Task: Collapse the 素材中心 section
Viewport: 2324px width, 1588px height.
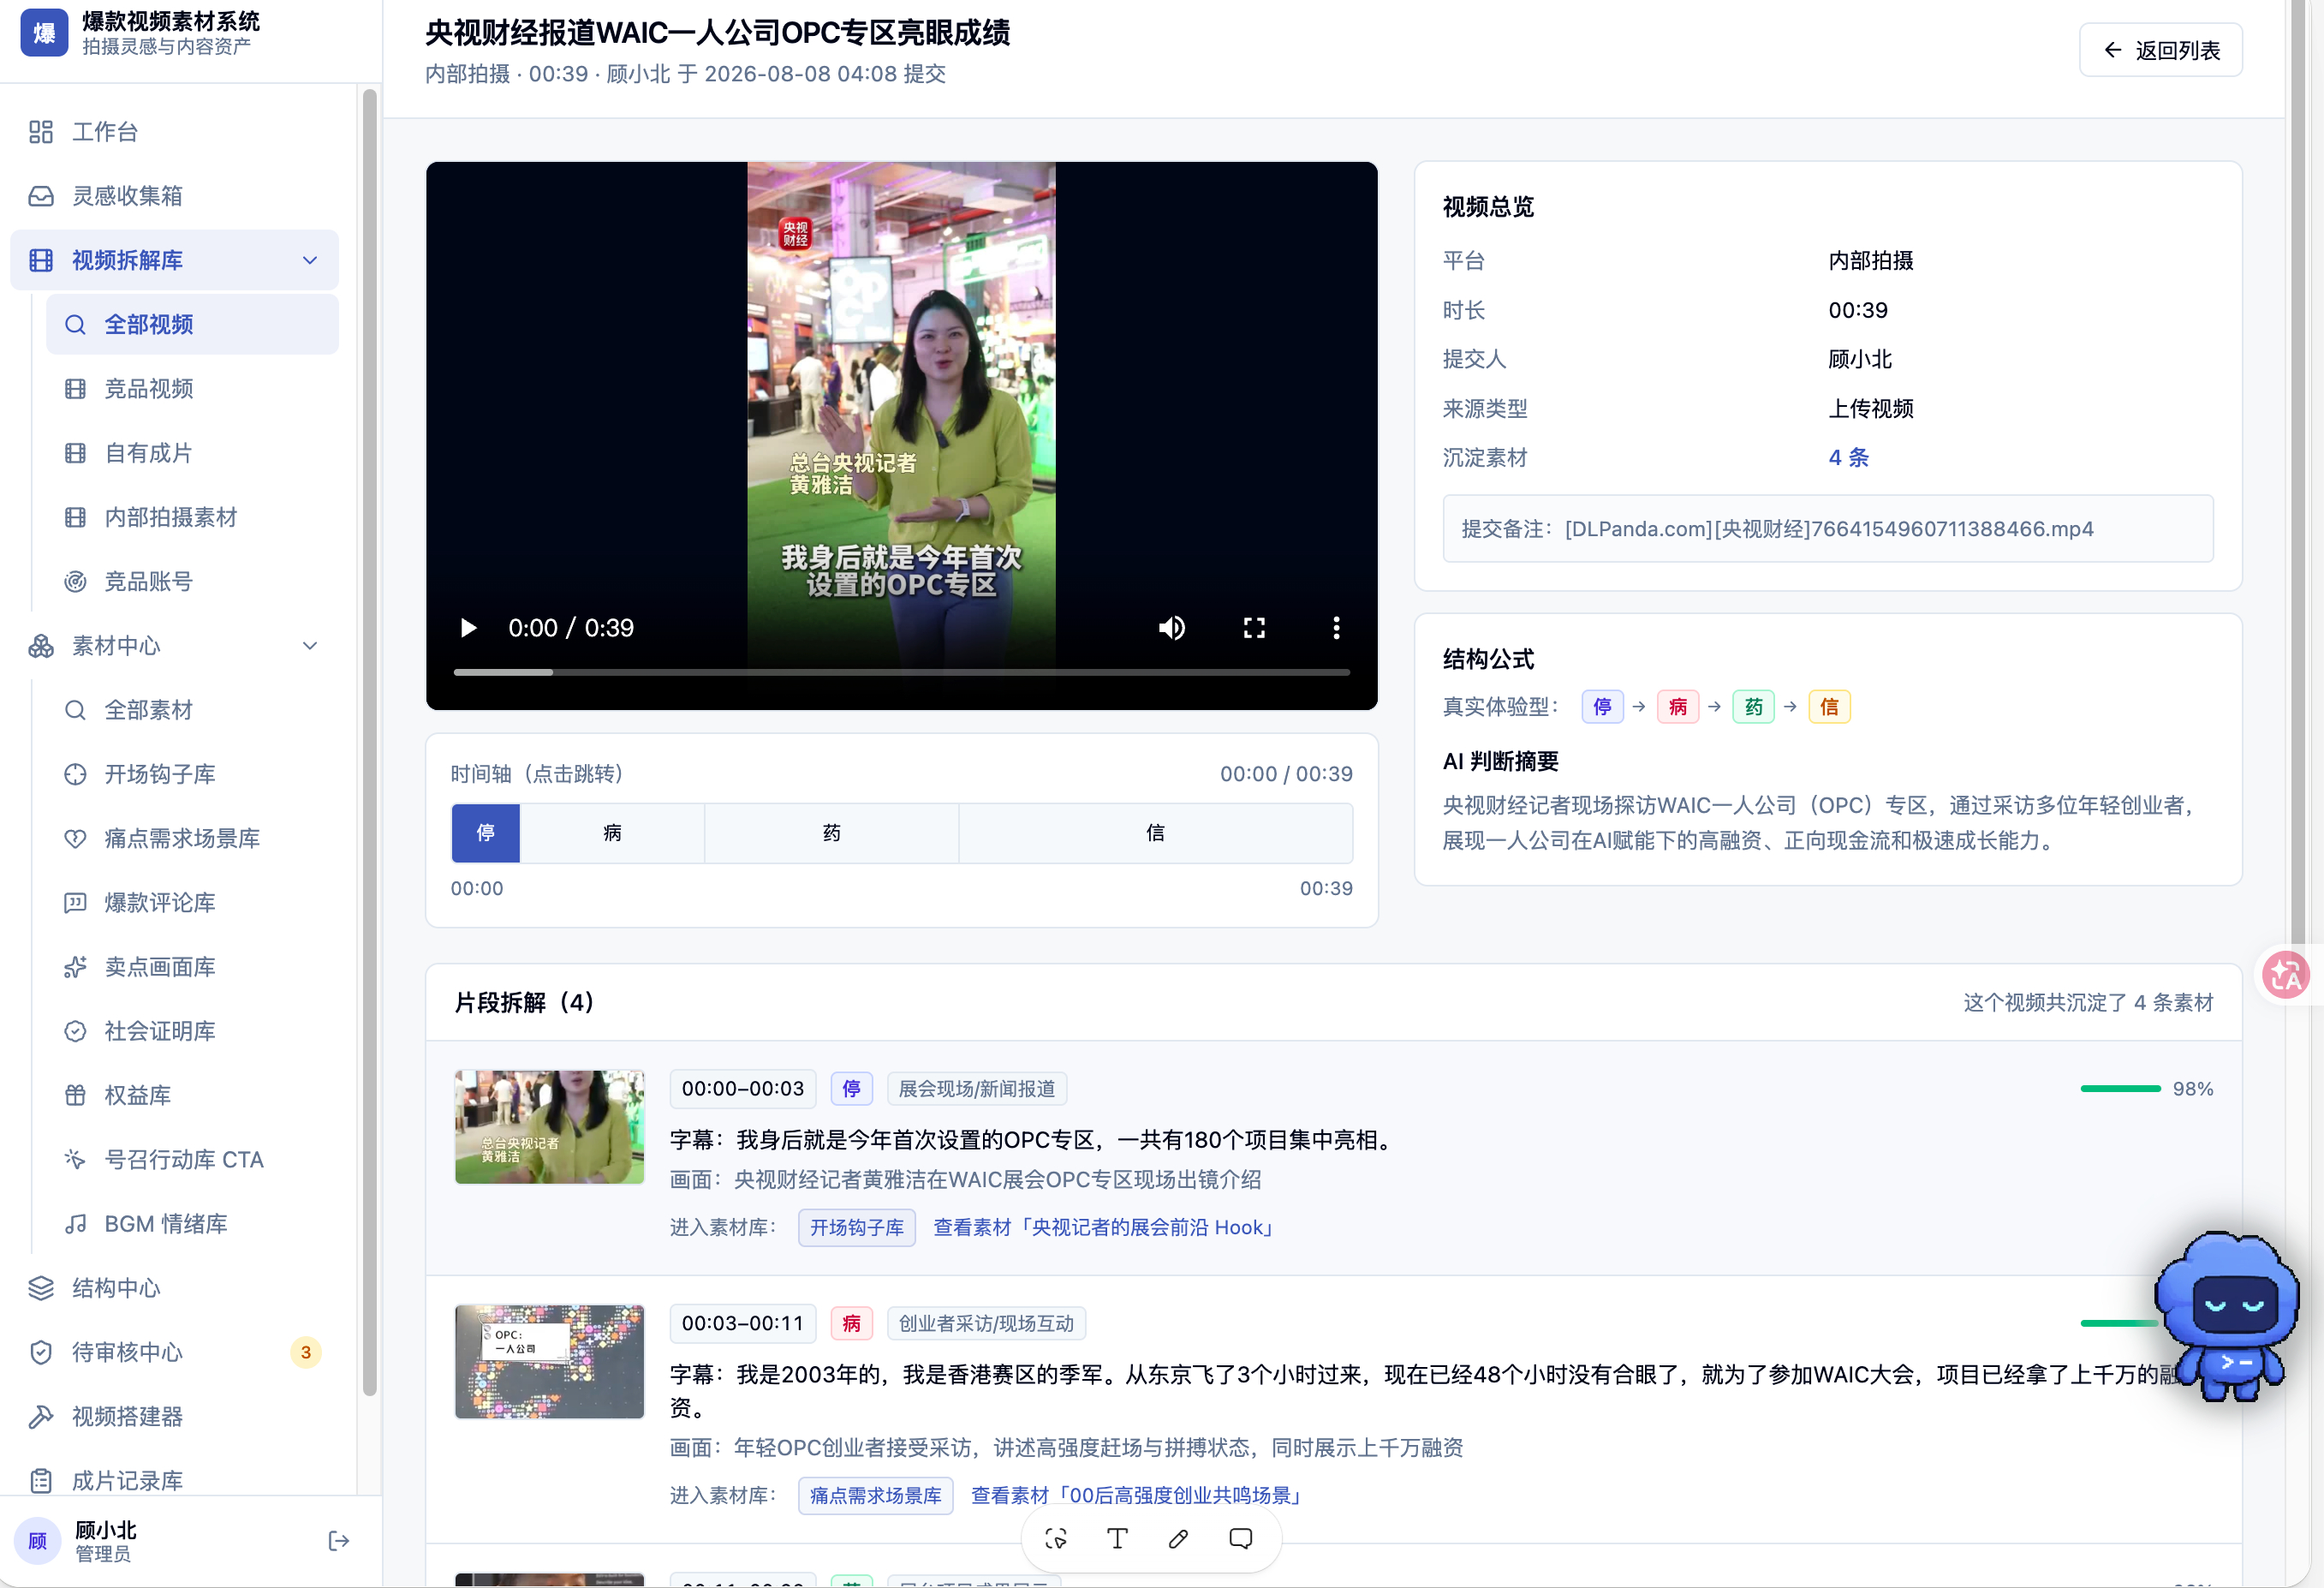Action: [310, 646]
